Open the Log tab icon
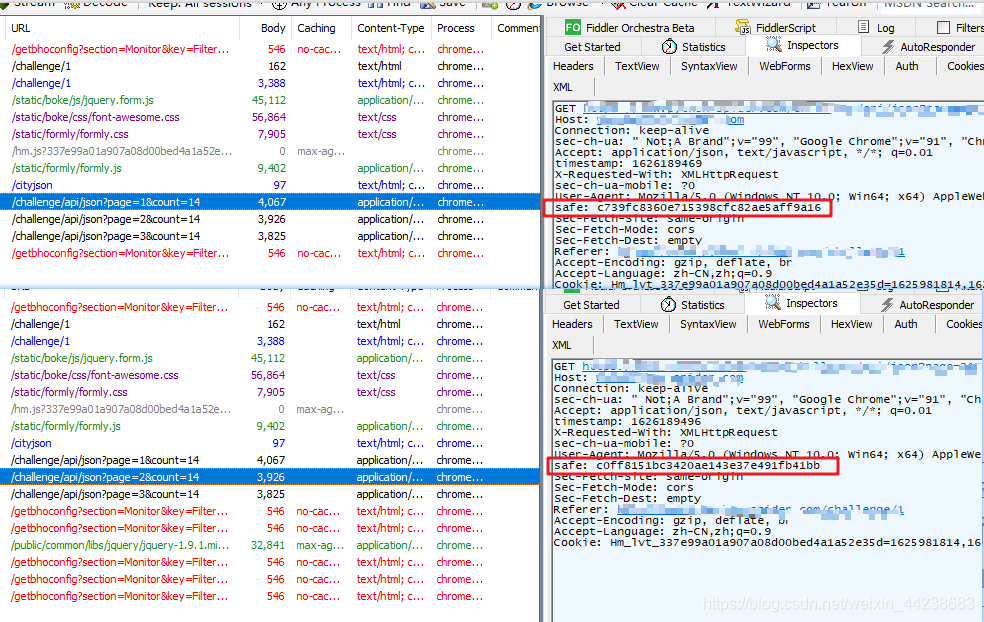984x622 pixels. pyautogui.click(x=864, y=27)
